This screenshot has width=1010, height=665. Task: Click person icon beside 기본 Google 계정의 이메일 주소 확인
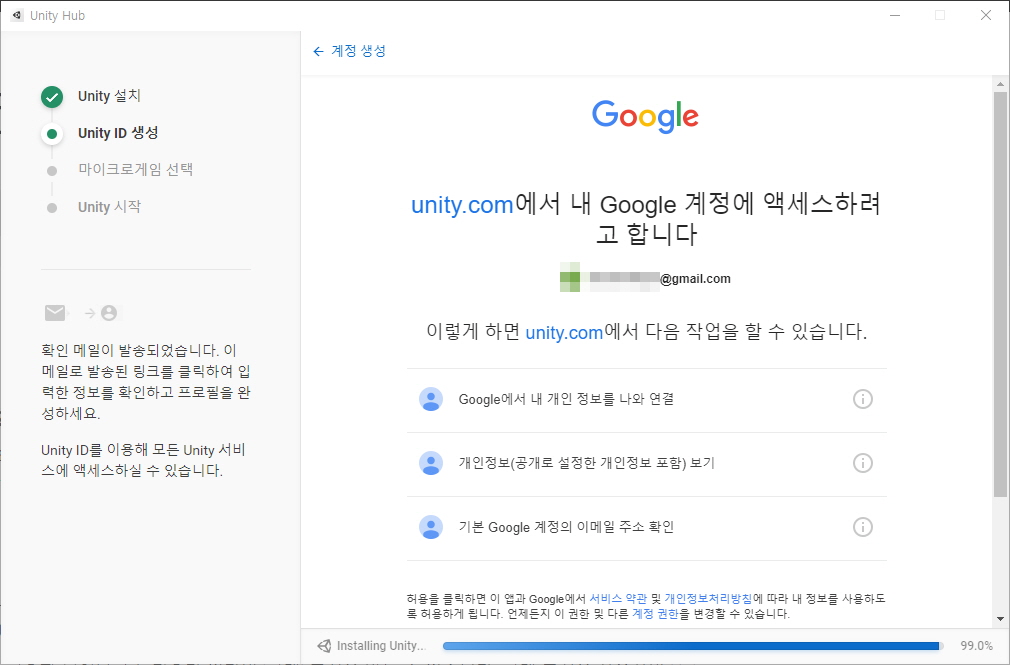pyautogui.click(x=431, y=527)
